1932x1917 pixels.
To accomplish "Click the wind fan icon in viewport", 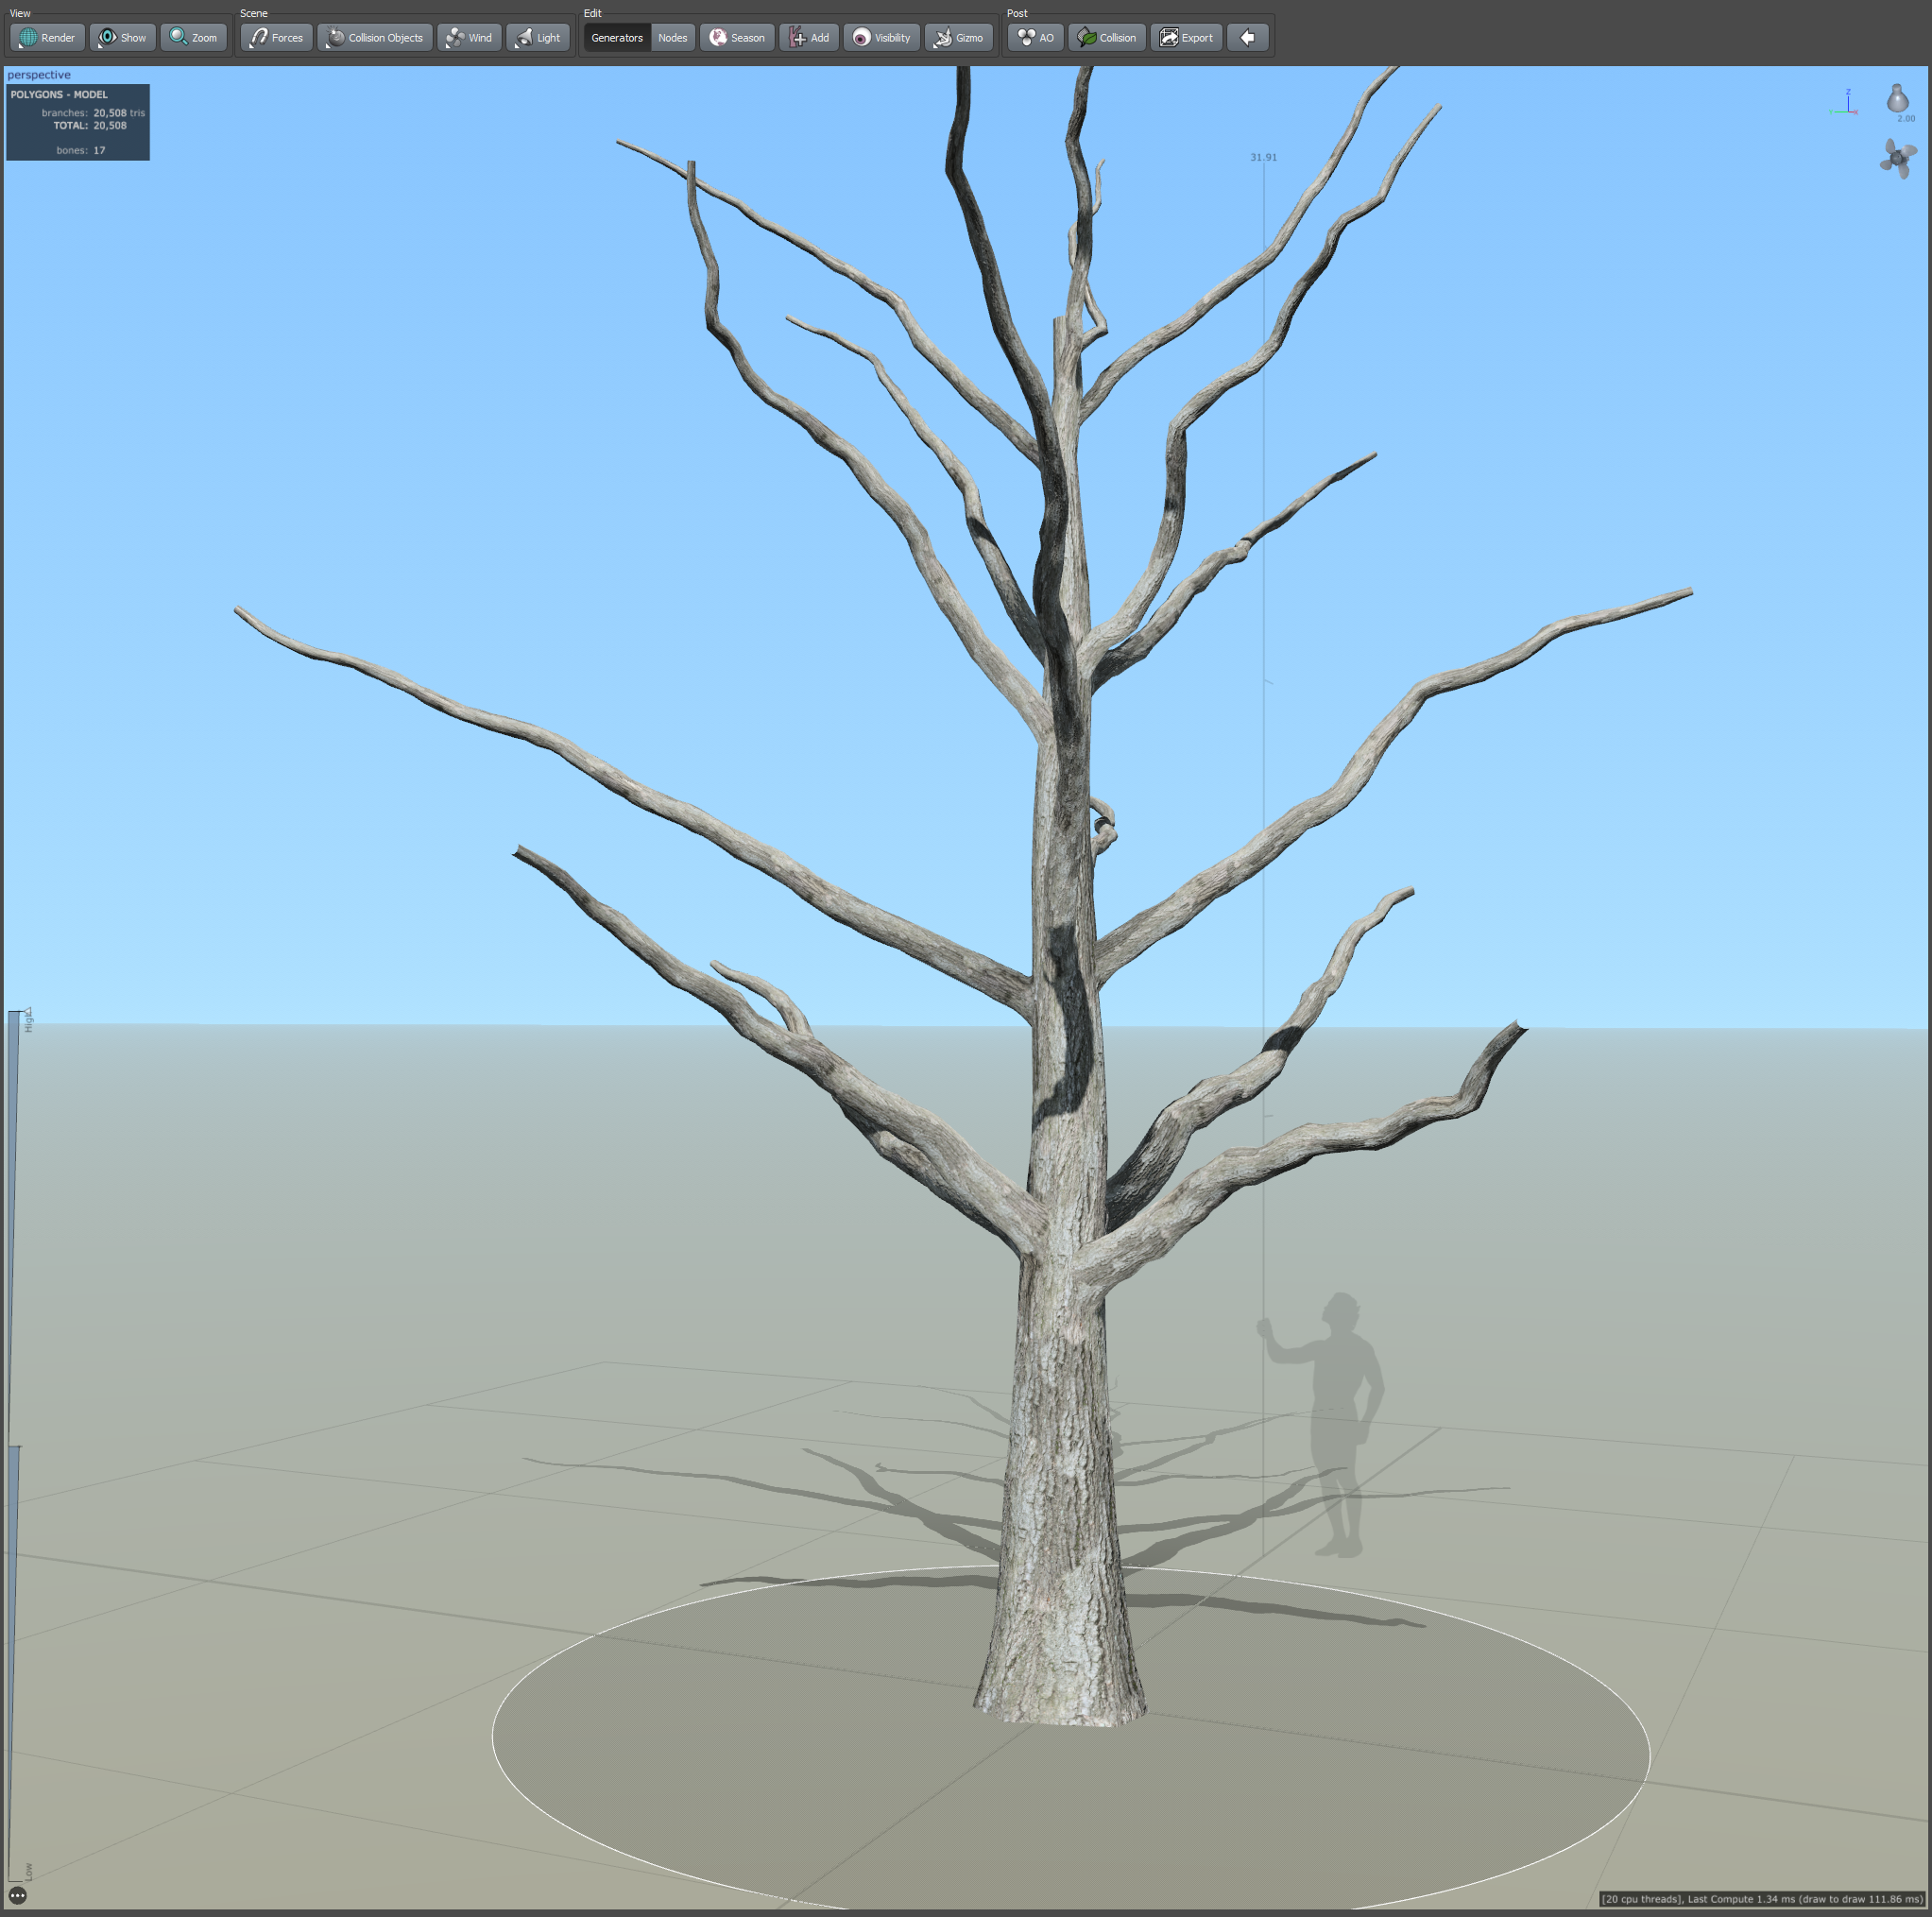I will point(1896,158).
